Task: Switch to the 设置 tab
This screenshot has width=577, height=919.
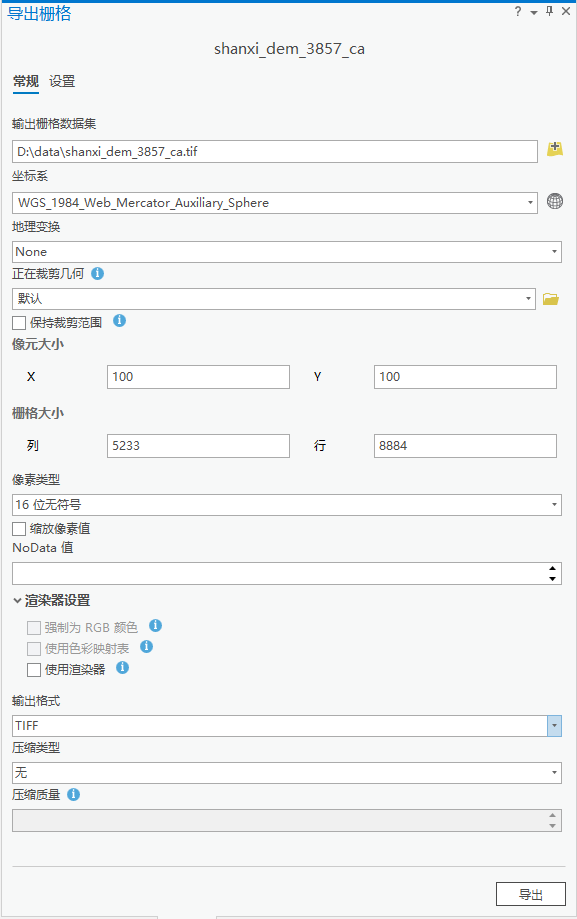Action: (64, 81)
